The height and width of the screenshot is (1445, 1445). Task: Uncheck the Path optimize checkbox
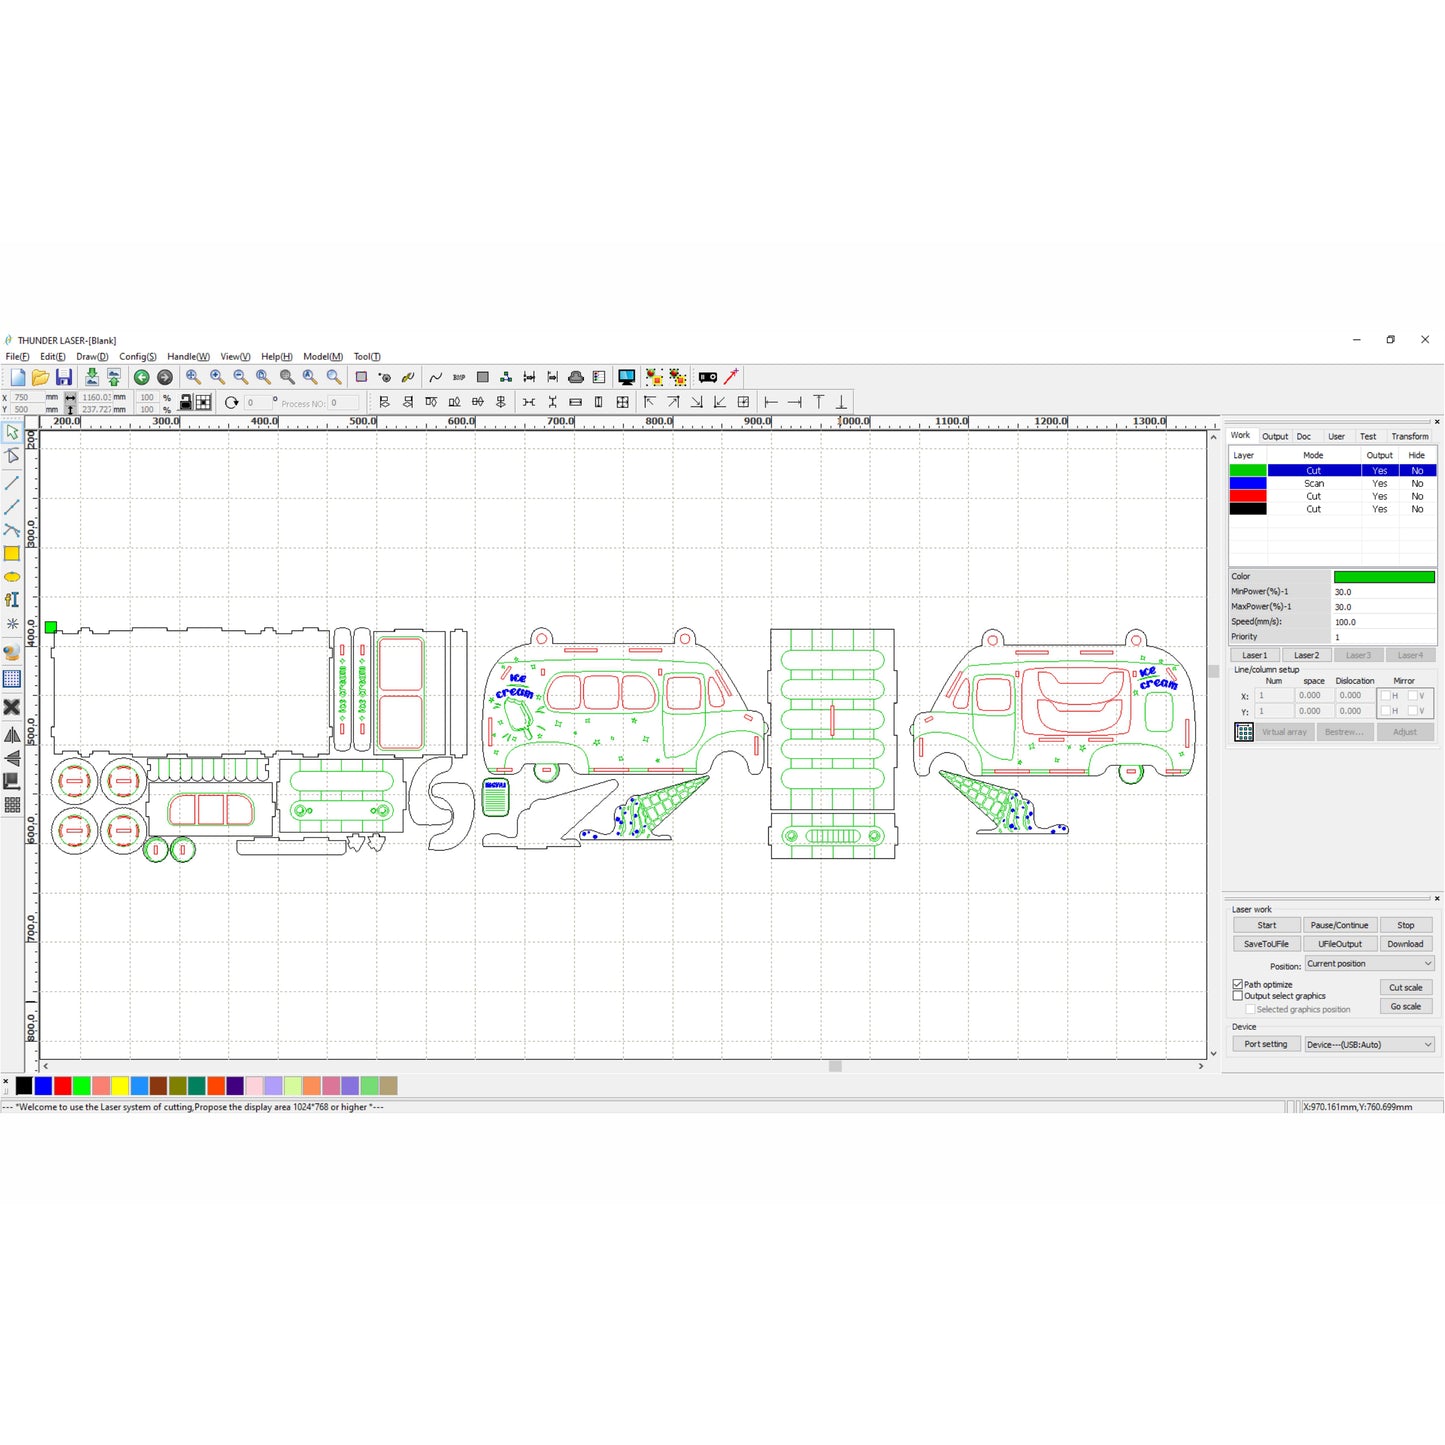[1238, 984]
